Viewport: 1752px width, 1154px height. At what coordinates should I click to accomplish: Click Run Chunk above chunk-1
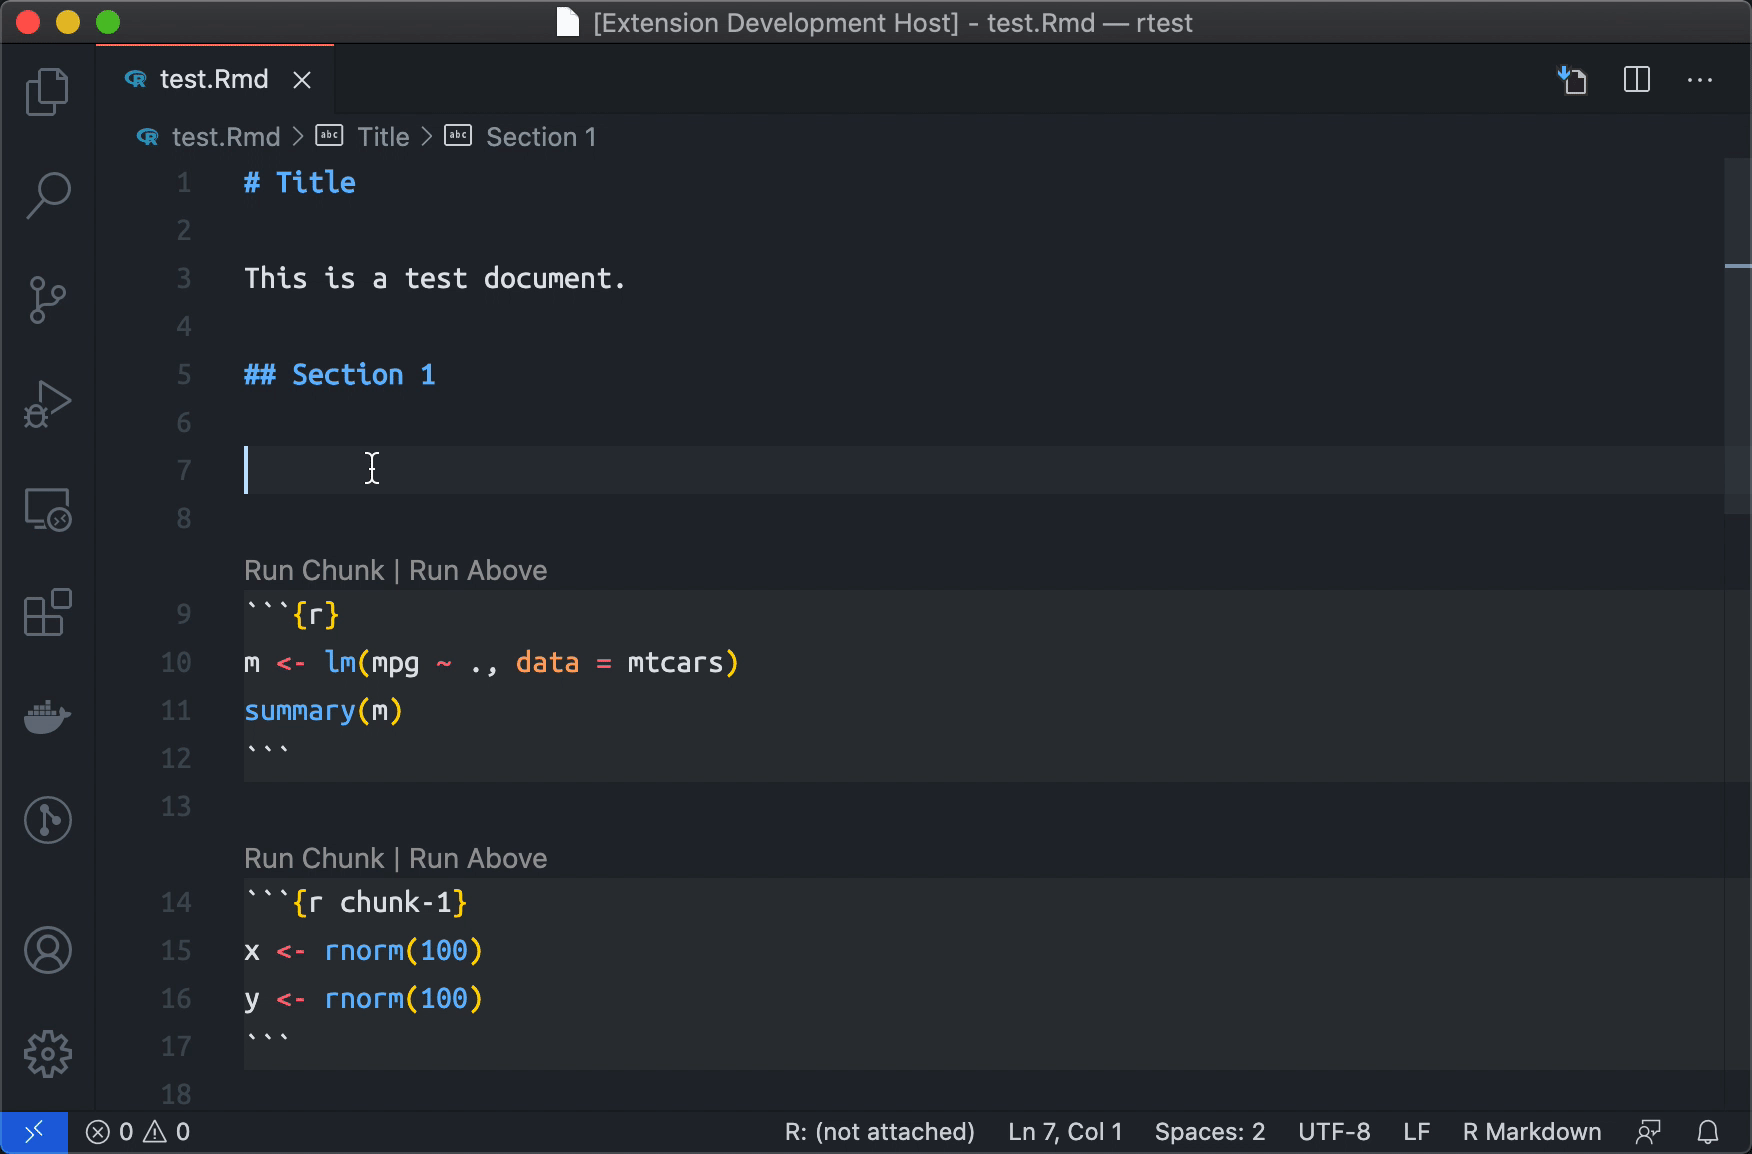point(314,858)
